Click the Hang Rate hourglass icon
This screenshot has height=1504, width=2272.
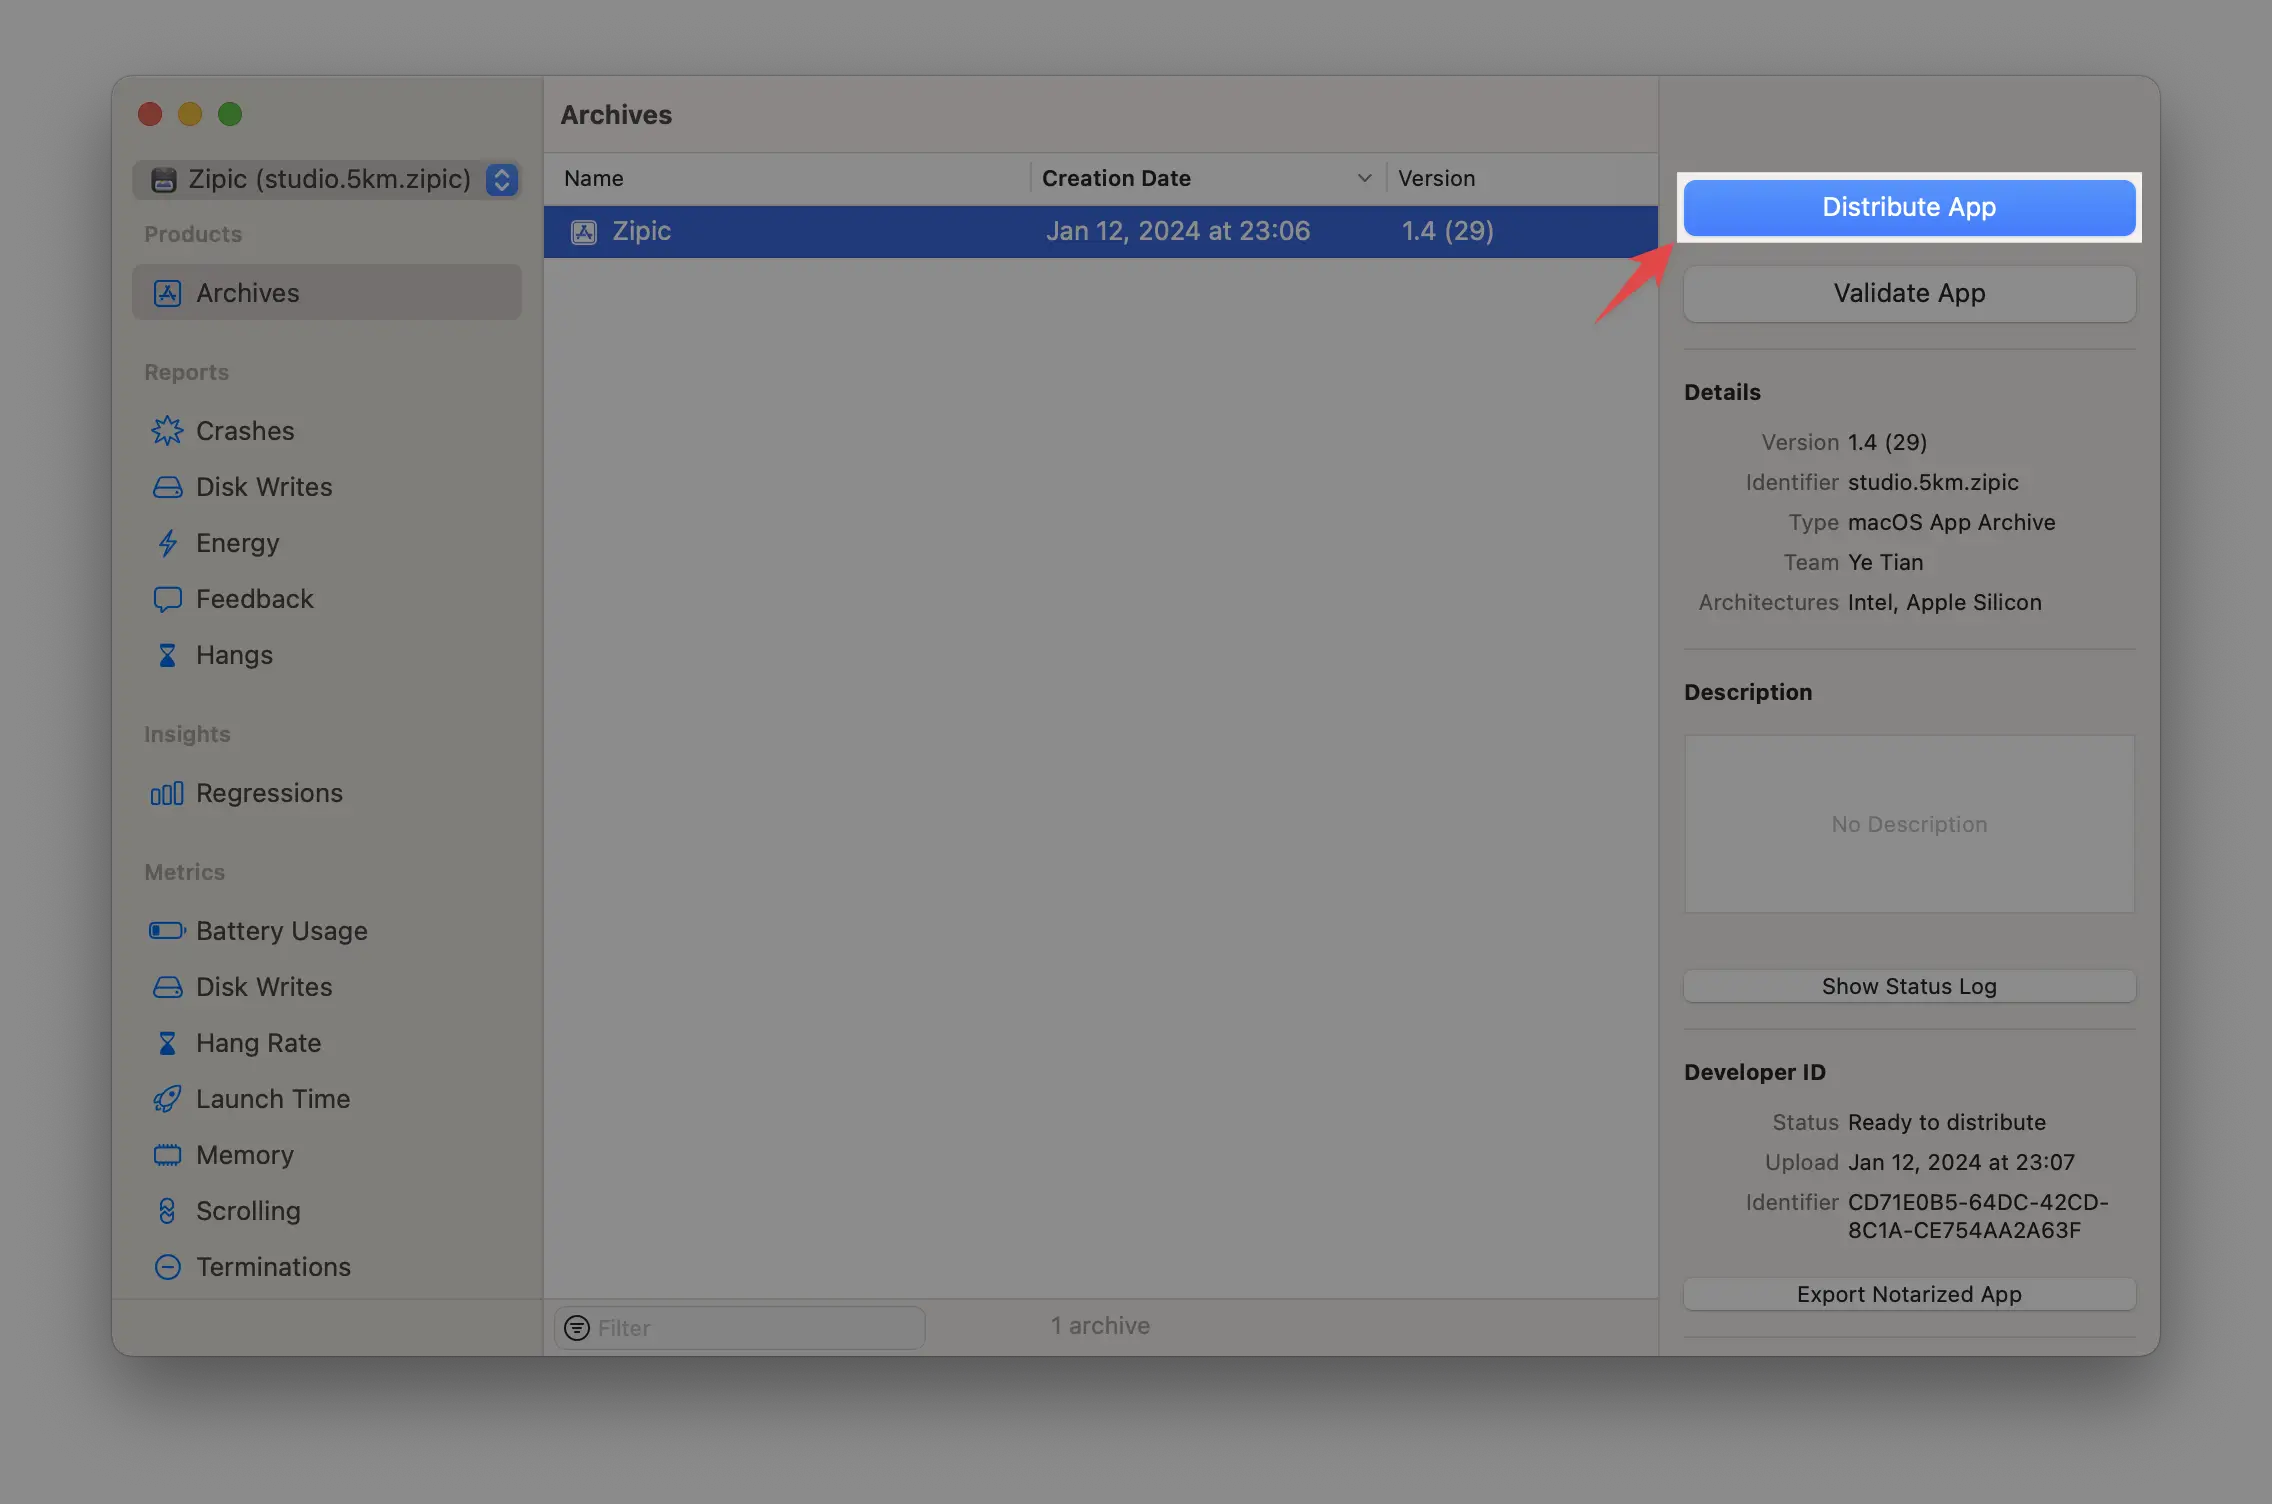pos(167,1043)
